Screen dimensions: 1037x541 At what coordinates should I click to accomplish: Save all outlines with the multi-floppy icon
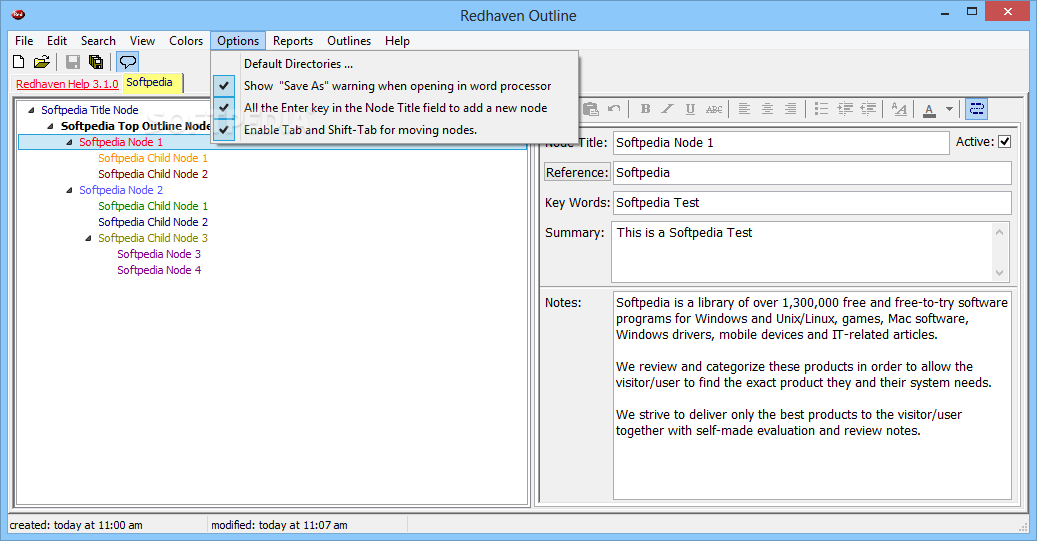click(x=96, y=62)
